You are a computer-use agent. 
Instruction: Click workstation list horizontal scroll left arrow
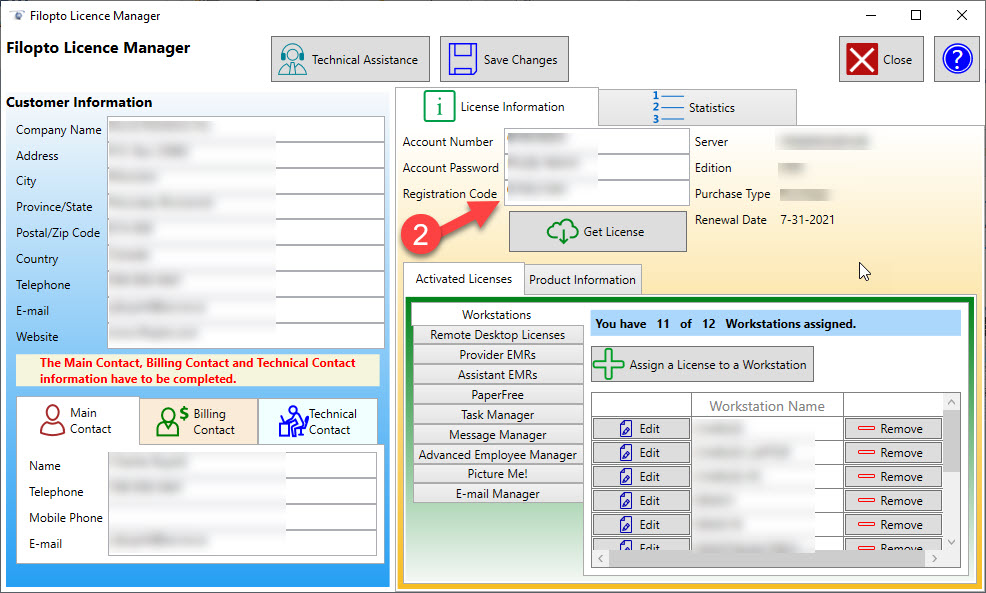pos(601,558)
